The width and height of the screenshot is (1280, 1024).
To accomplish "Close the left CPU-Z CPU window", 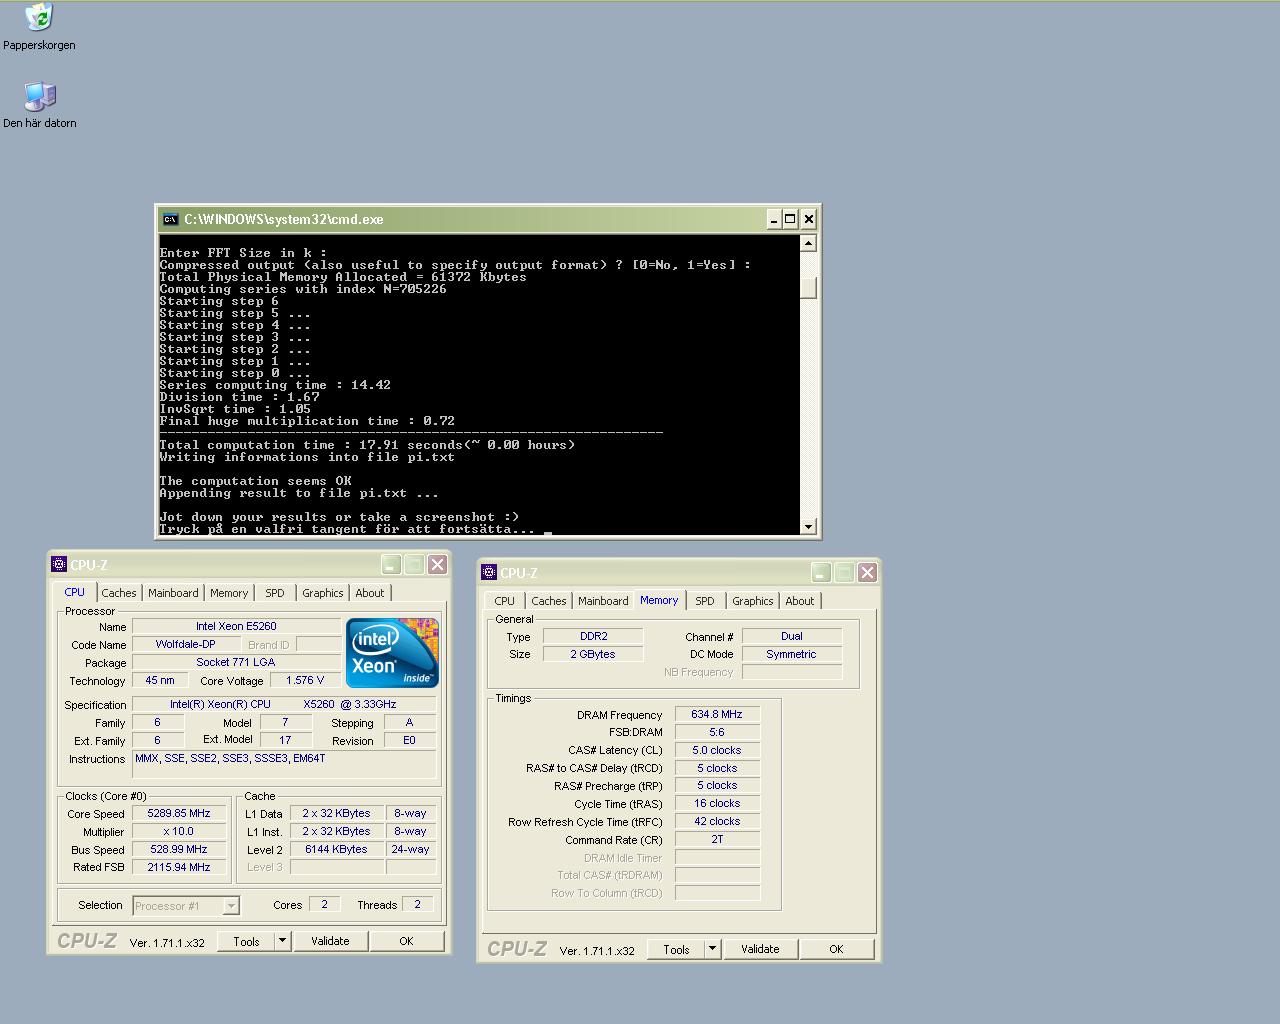I will tap(437, 565).
